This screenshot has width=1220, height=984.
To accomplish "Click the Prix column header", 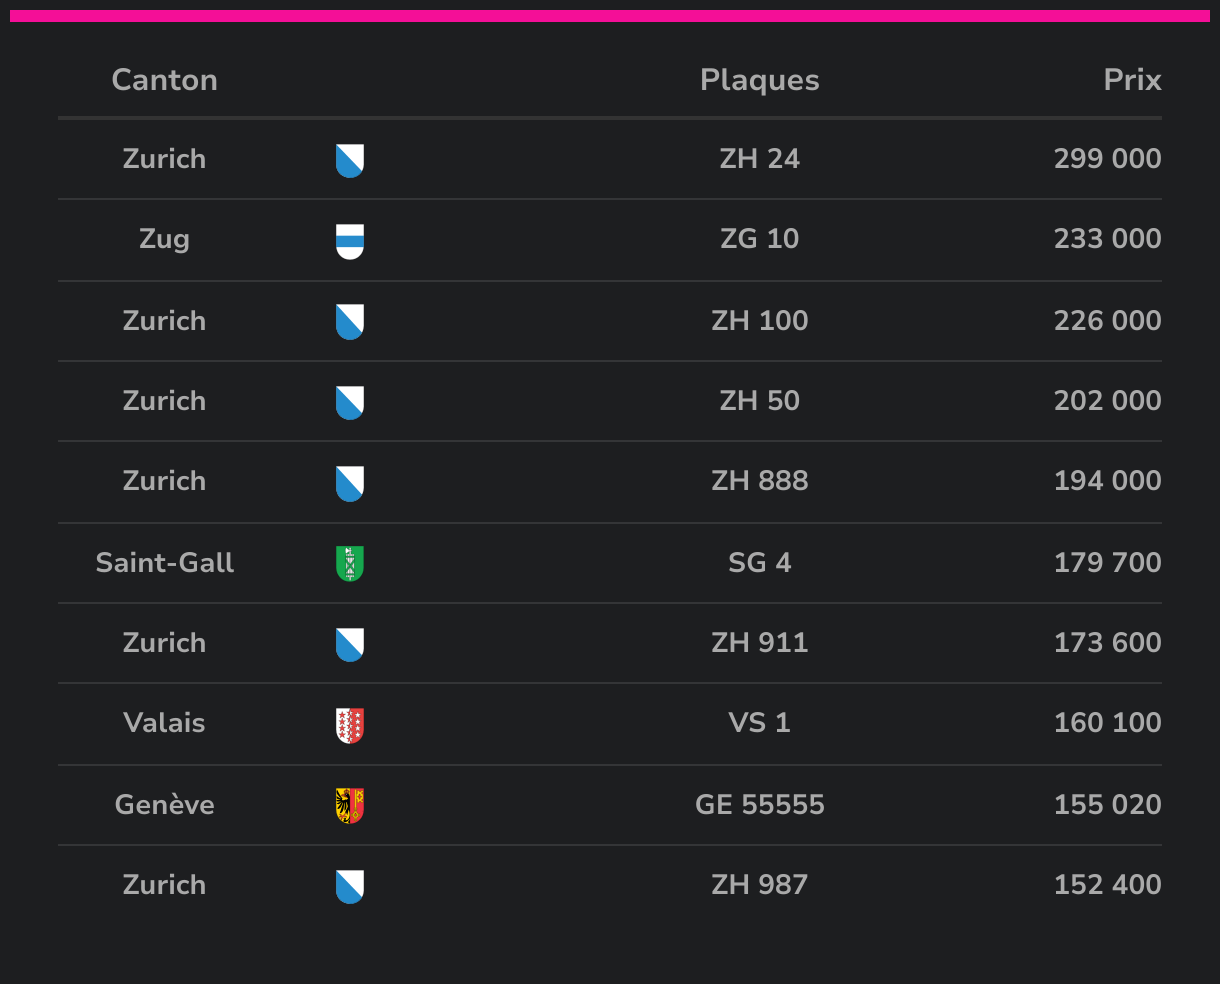I will click(x=1132, y=80).
